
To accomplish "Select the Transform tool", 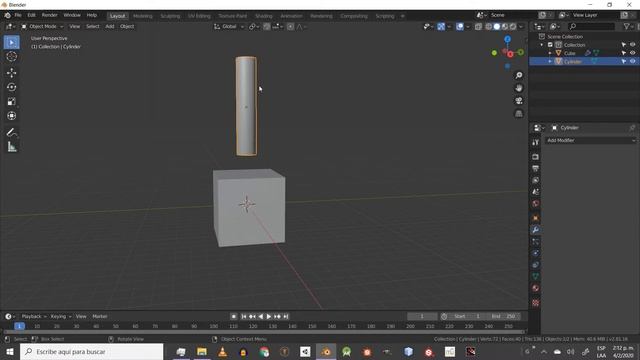I will 11,116.
